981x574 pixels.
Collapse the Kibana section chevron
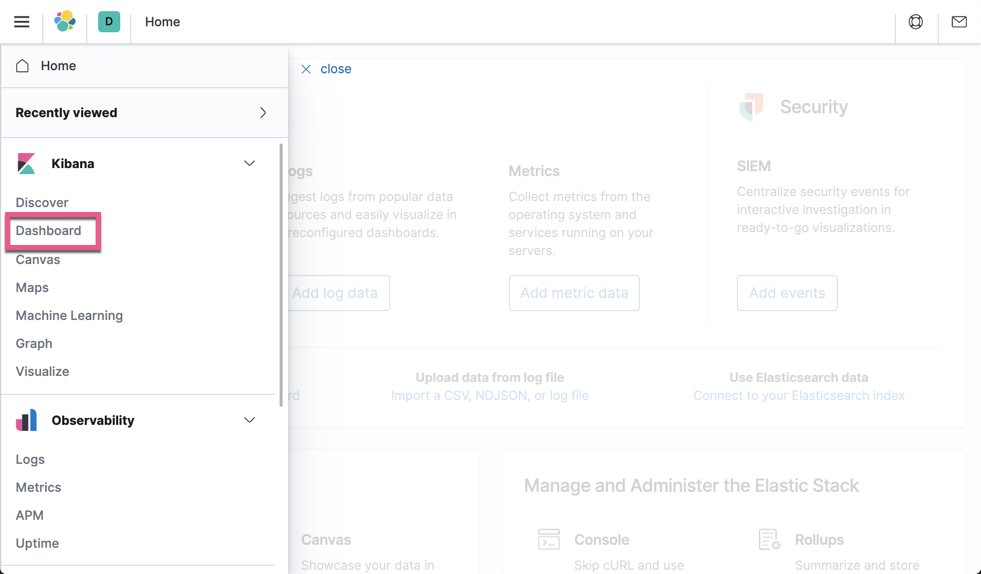pos(249,163)
